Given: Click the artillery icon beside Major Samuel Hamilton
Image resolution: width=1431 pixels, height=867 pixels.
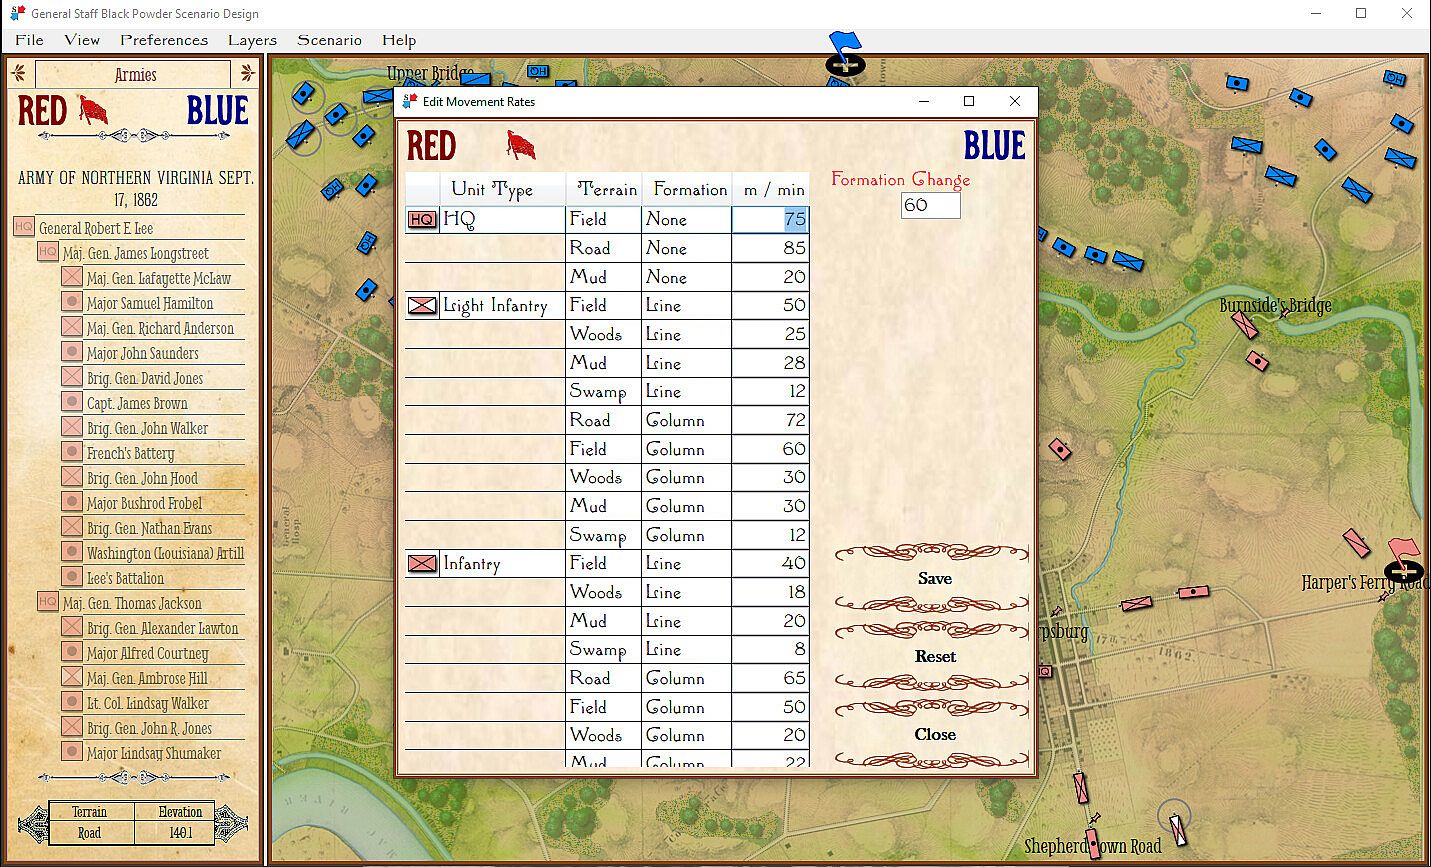Looking at the screenshot, I should 72,302.
